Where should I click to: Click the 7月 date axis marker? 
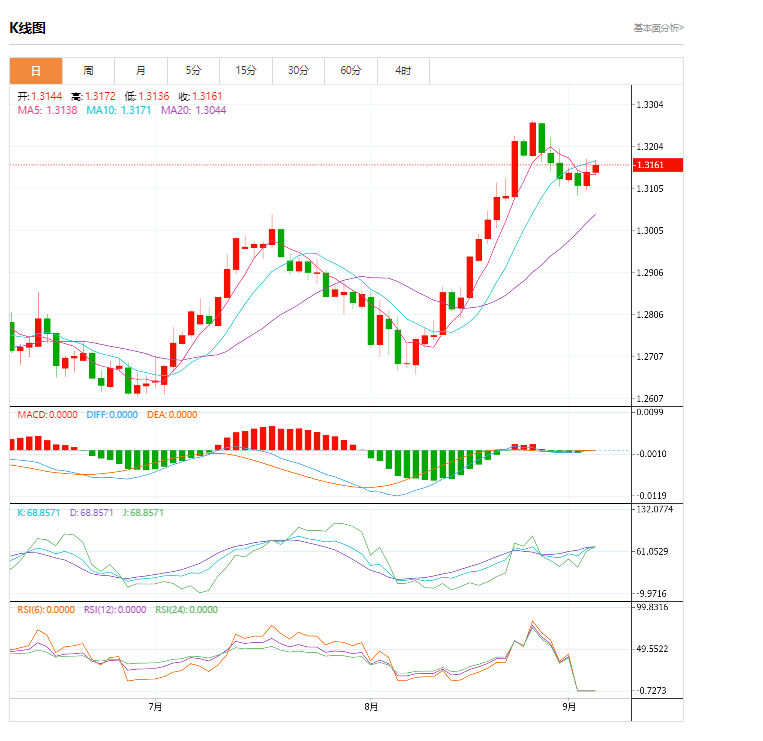(x=155, y=707)
